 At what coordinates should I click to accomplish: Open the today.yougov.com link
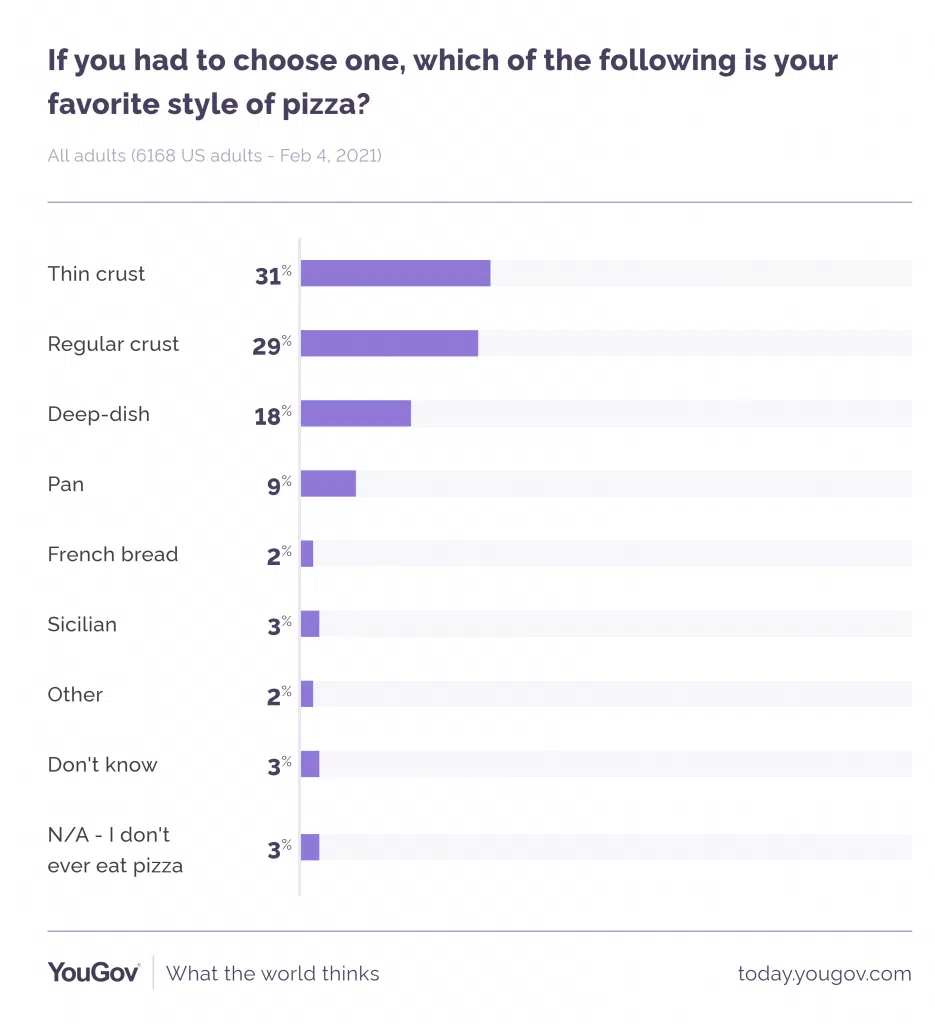[x=824, y=973]
